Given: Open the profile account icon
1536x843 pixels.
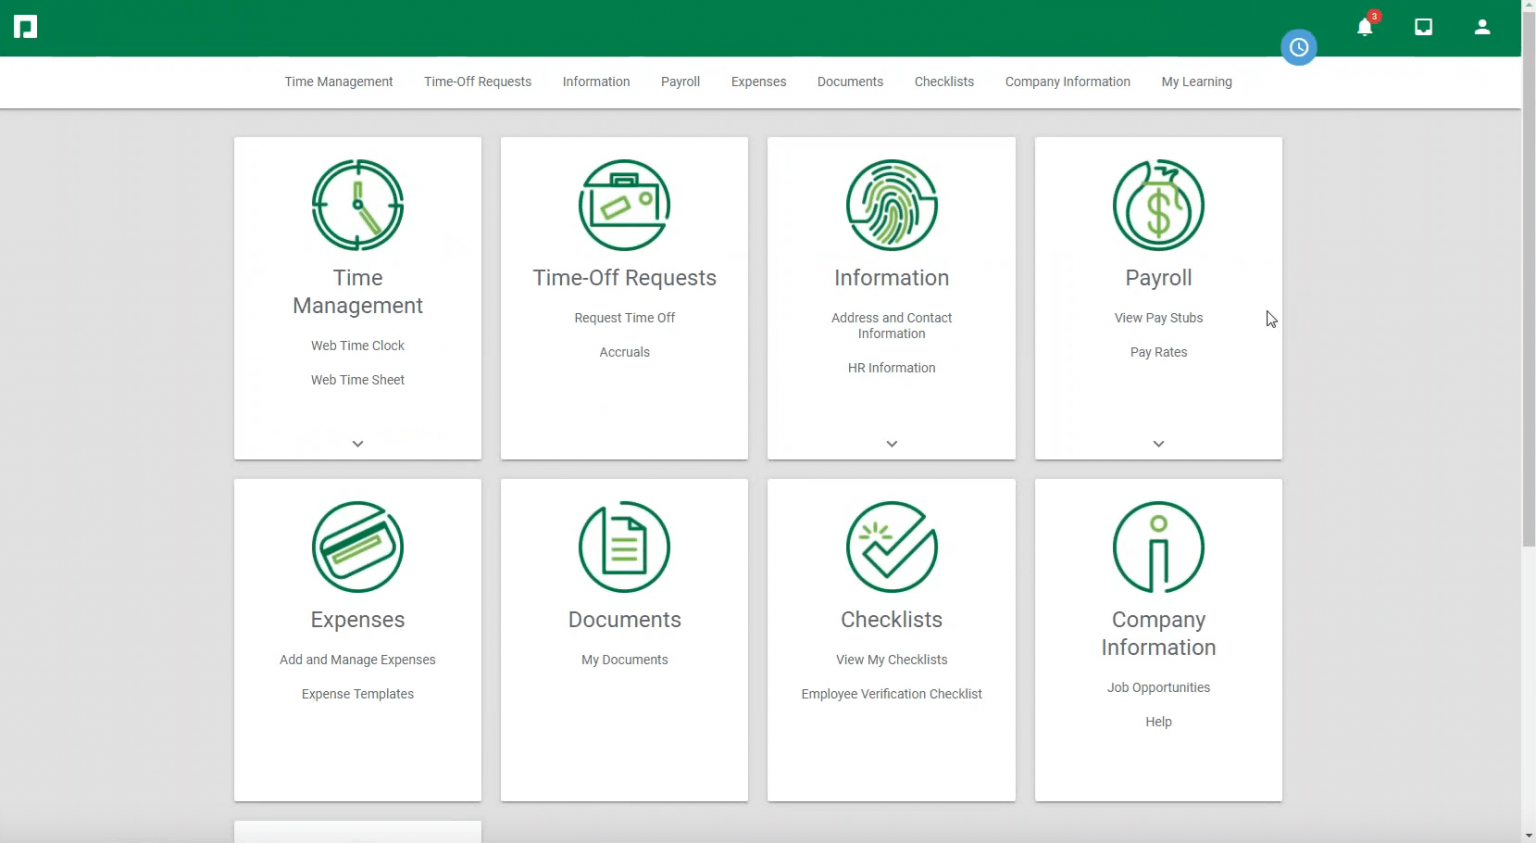Looking at the screenshot, I should [1481, 27].
